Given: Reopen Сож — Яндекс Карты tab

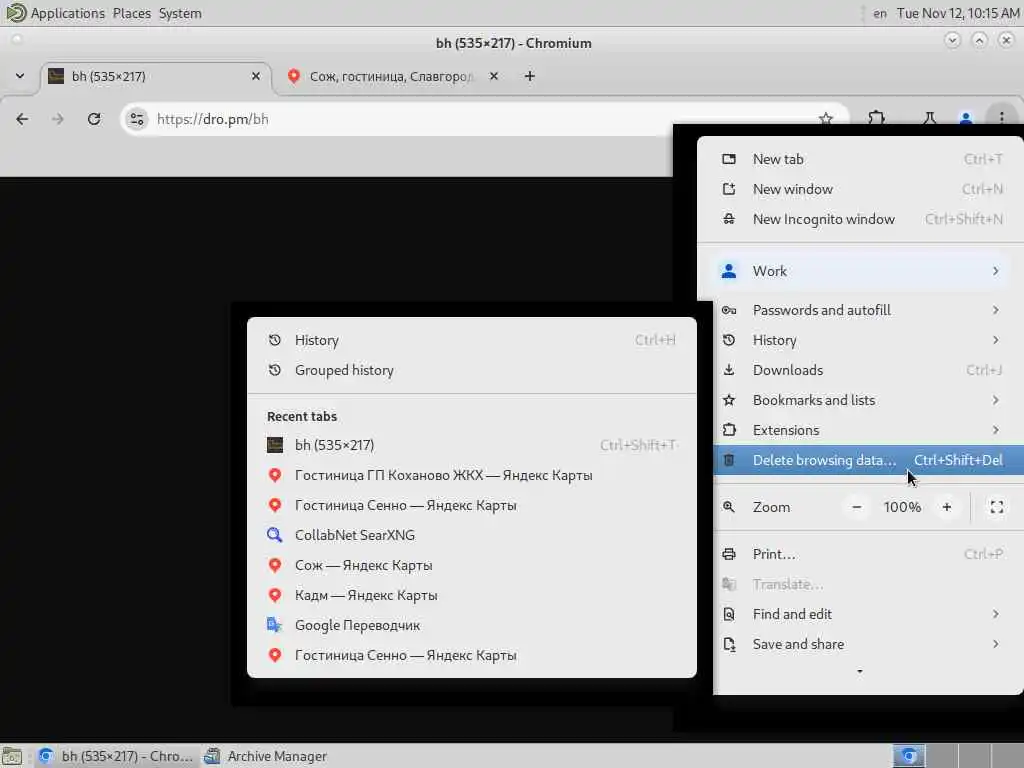Looking at the screenshot, I should click(472, 566).
